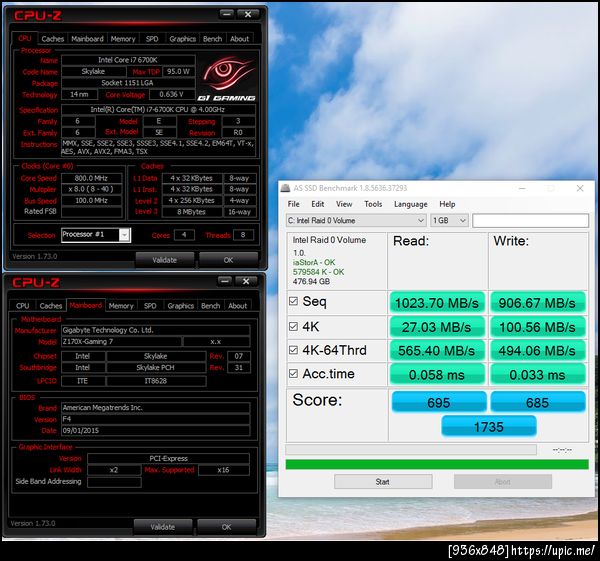Select SPD tab in bottom CPU-Z window

(x=150, y=306)
